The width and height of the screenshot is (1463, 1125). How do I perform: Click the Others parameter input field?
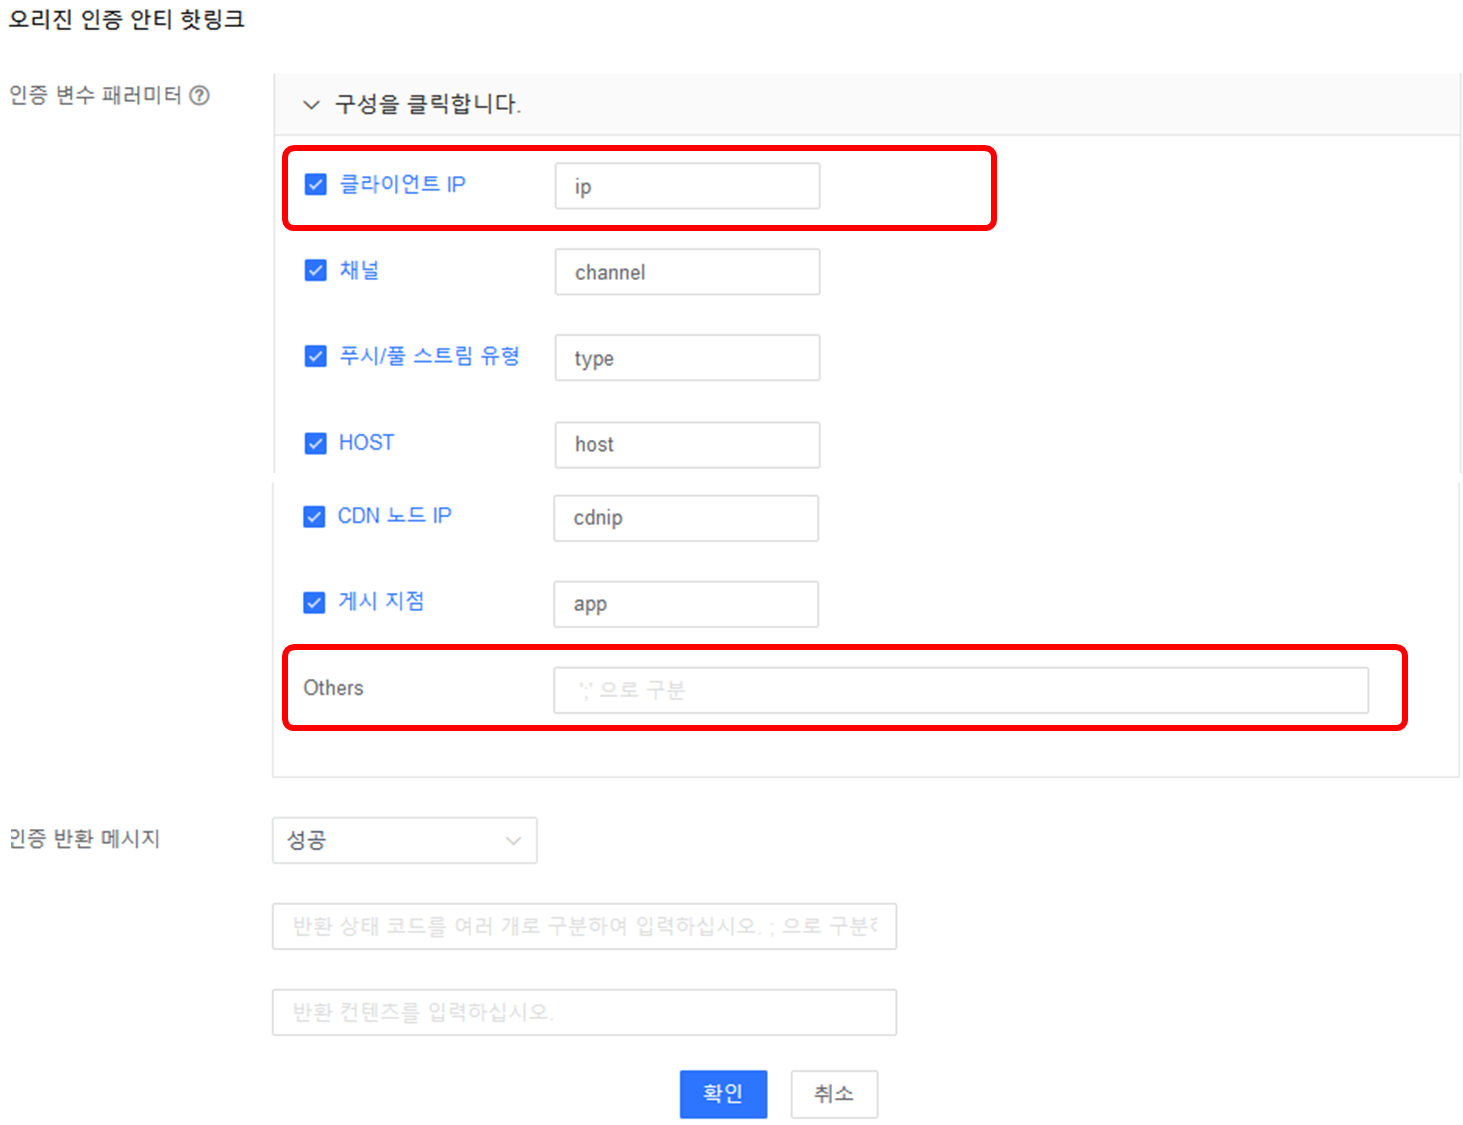(960, 690)
